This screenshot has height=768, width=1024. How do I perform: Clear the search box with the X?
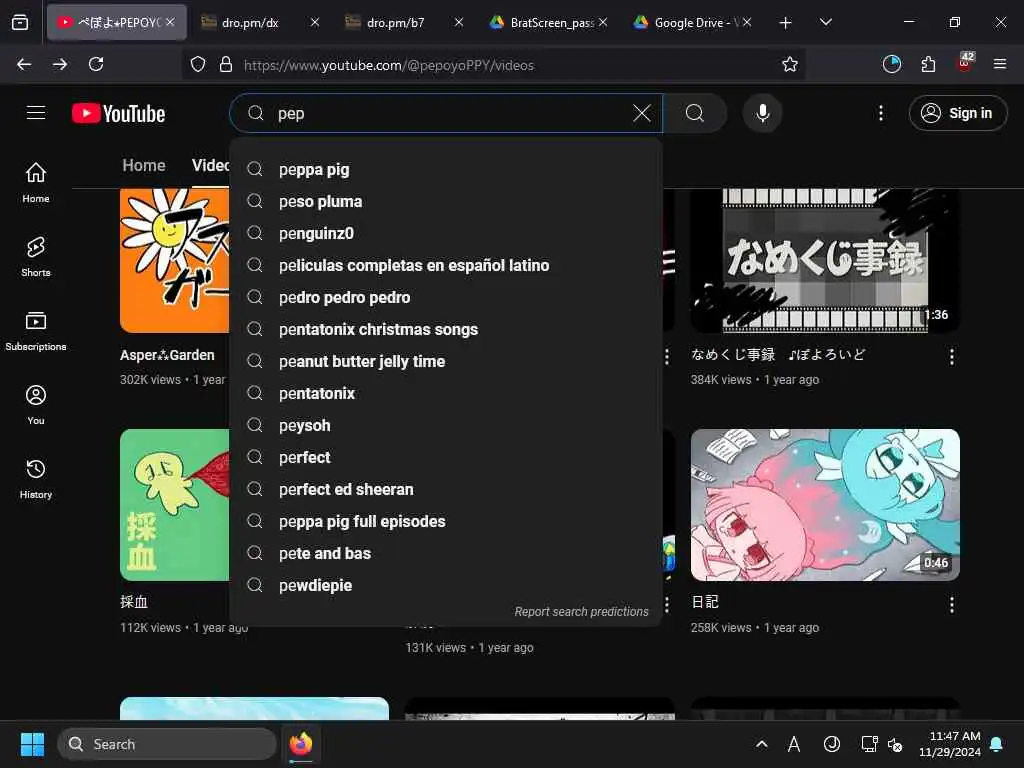642,113
